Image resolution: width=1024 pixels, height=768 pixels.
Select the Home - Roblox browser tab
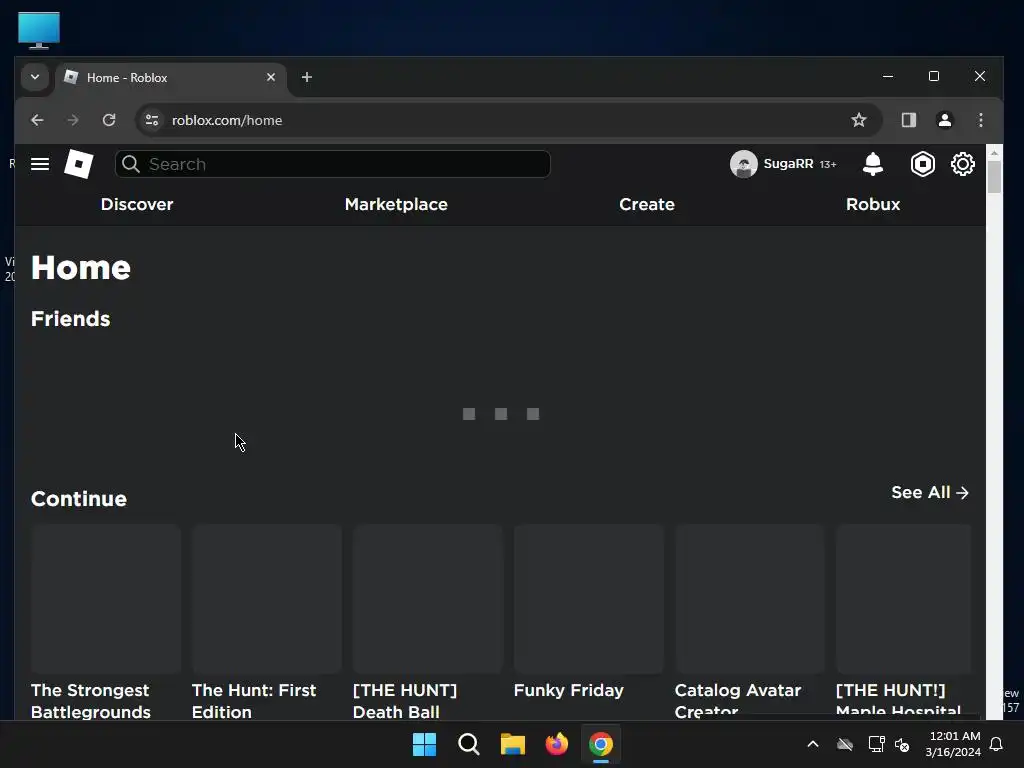click(171, 78)
